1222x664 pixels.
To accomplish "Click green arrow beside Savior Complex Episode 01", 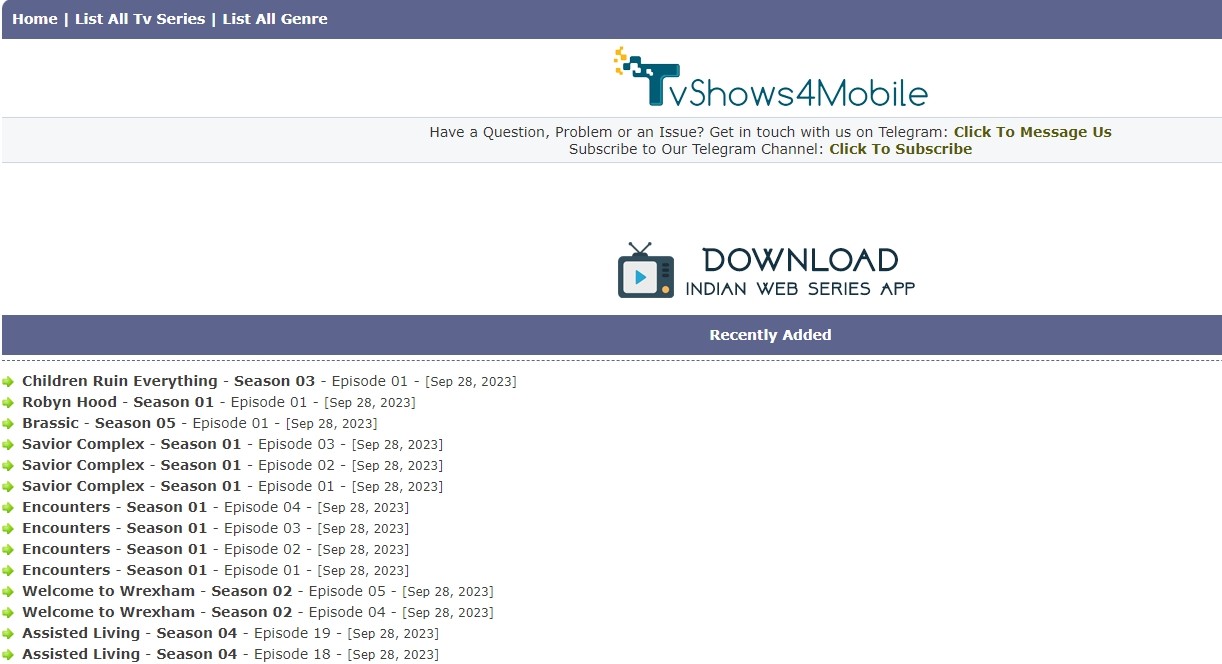I will (8, 487).
